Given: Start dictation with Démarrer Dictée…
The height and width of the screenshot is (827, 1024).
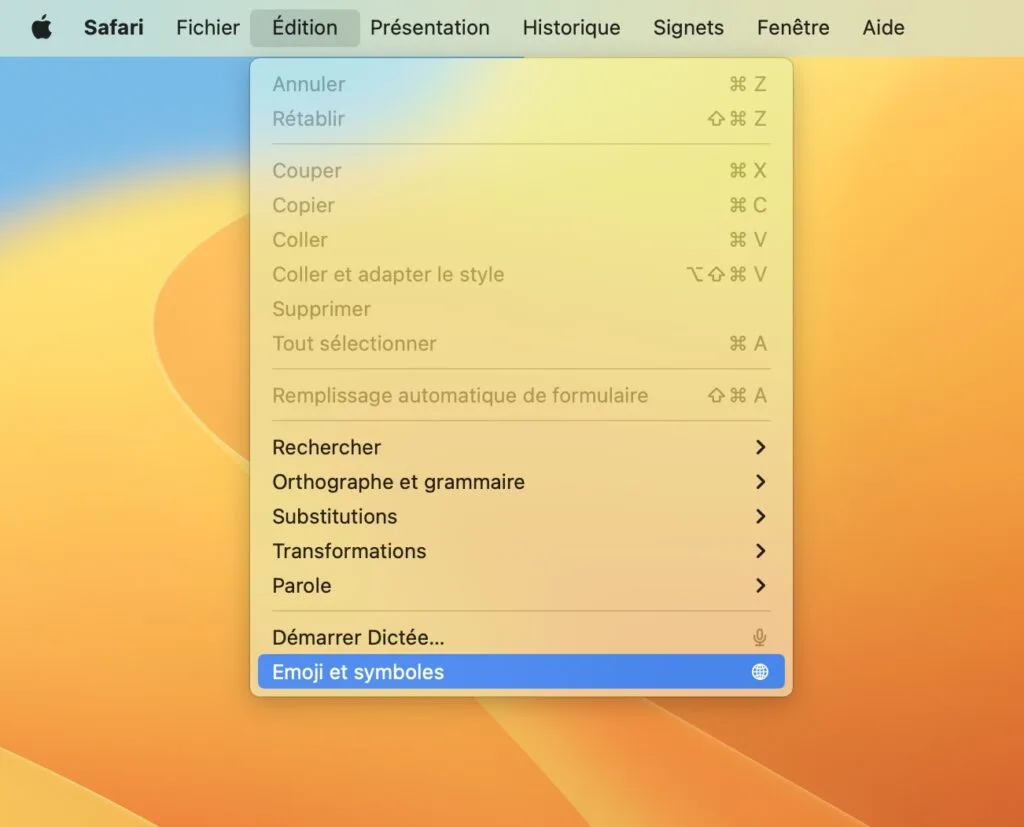Looking at the screenshot, I should (521, 638).
